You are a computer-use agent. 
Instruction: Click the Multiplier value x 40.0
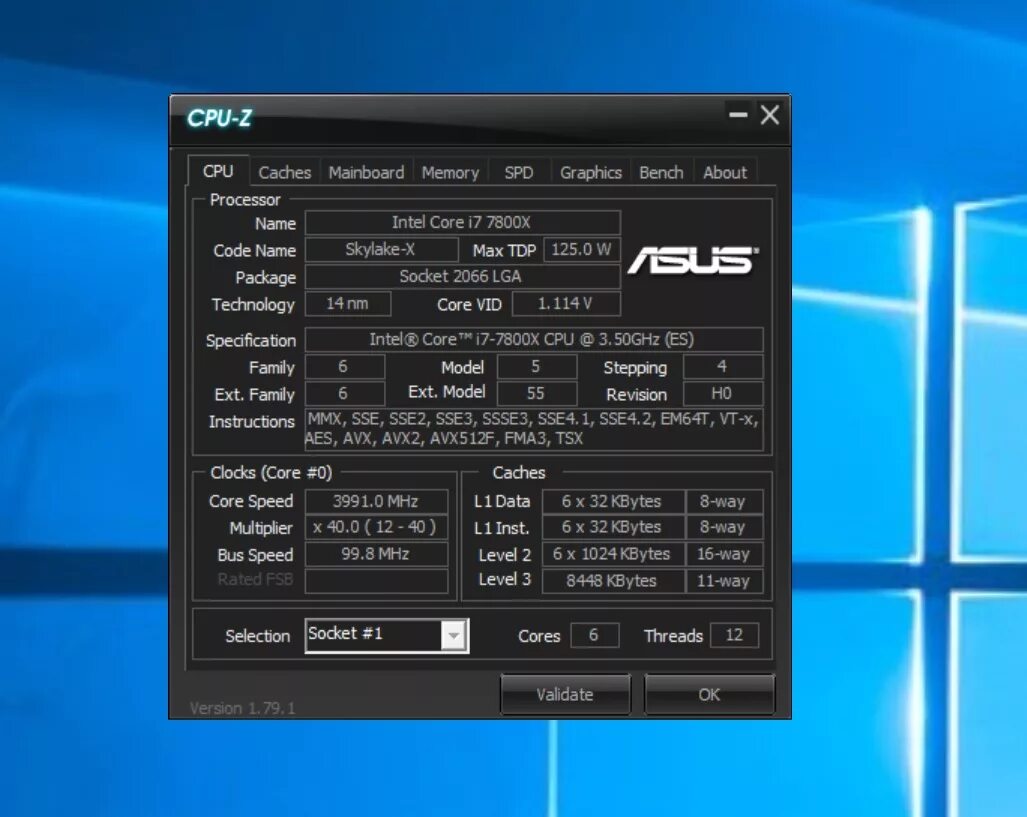(377, 527)
